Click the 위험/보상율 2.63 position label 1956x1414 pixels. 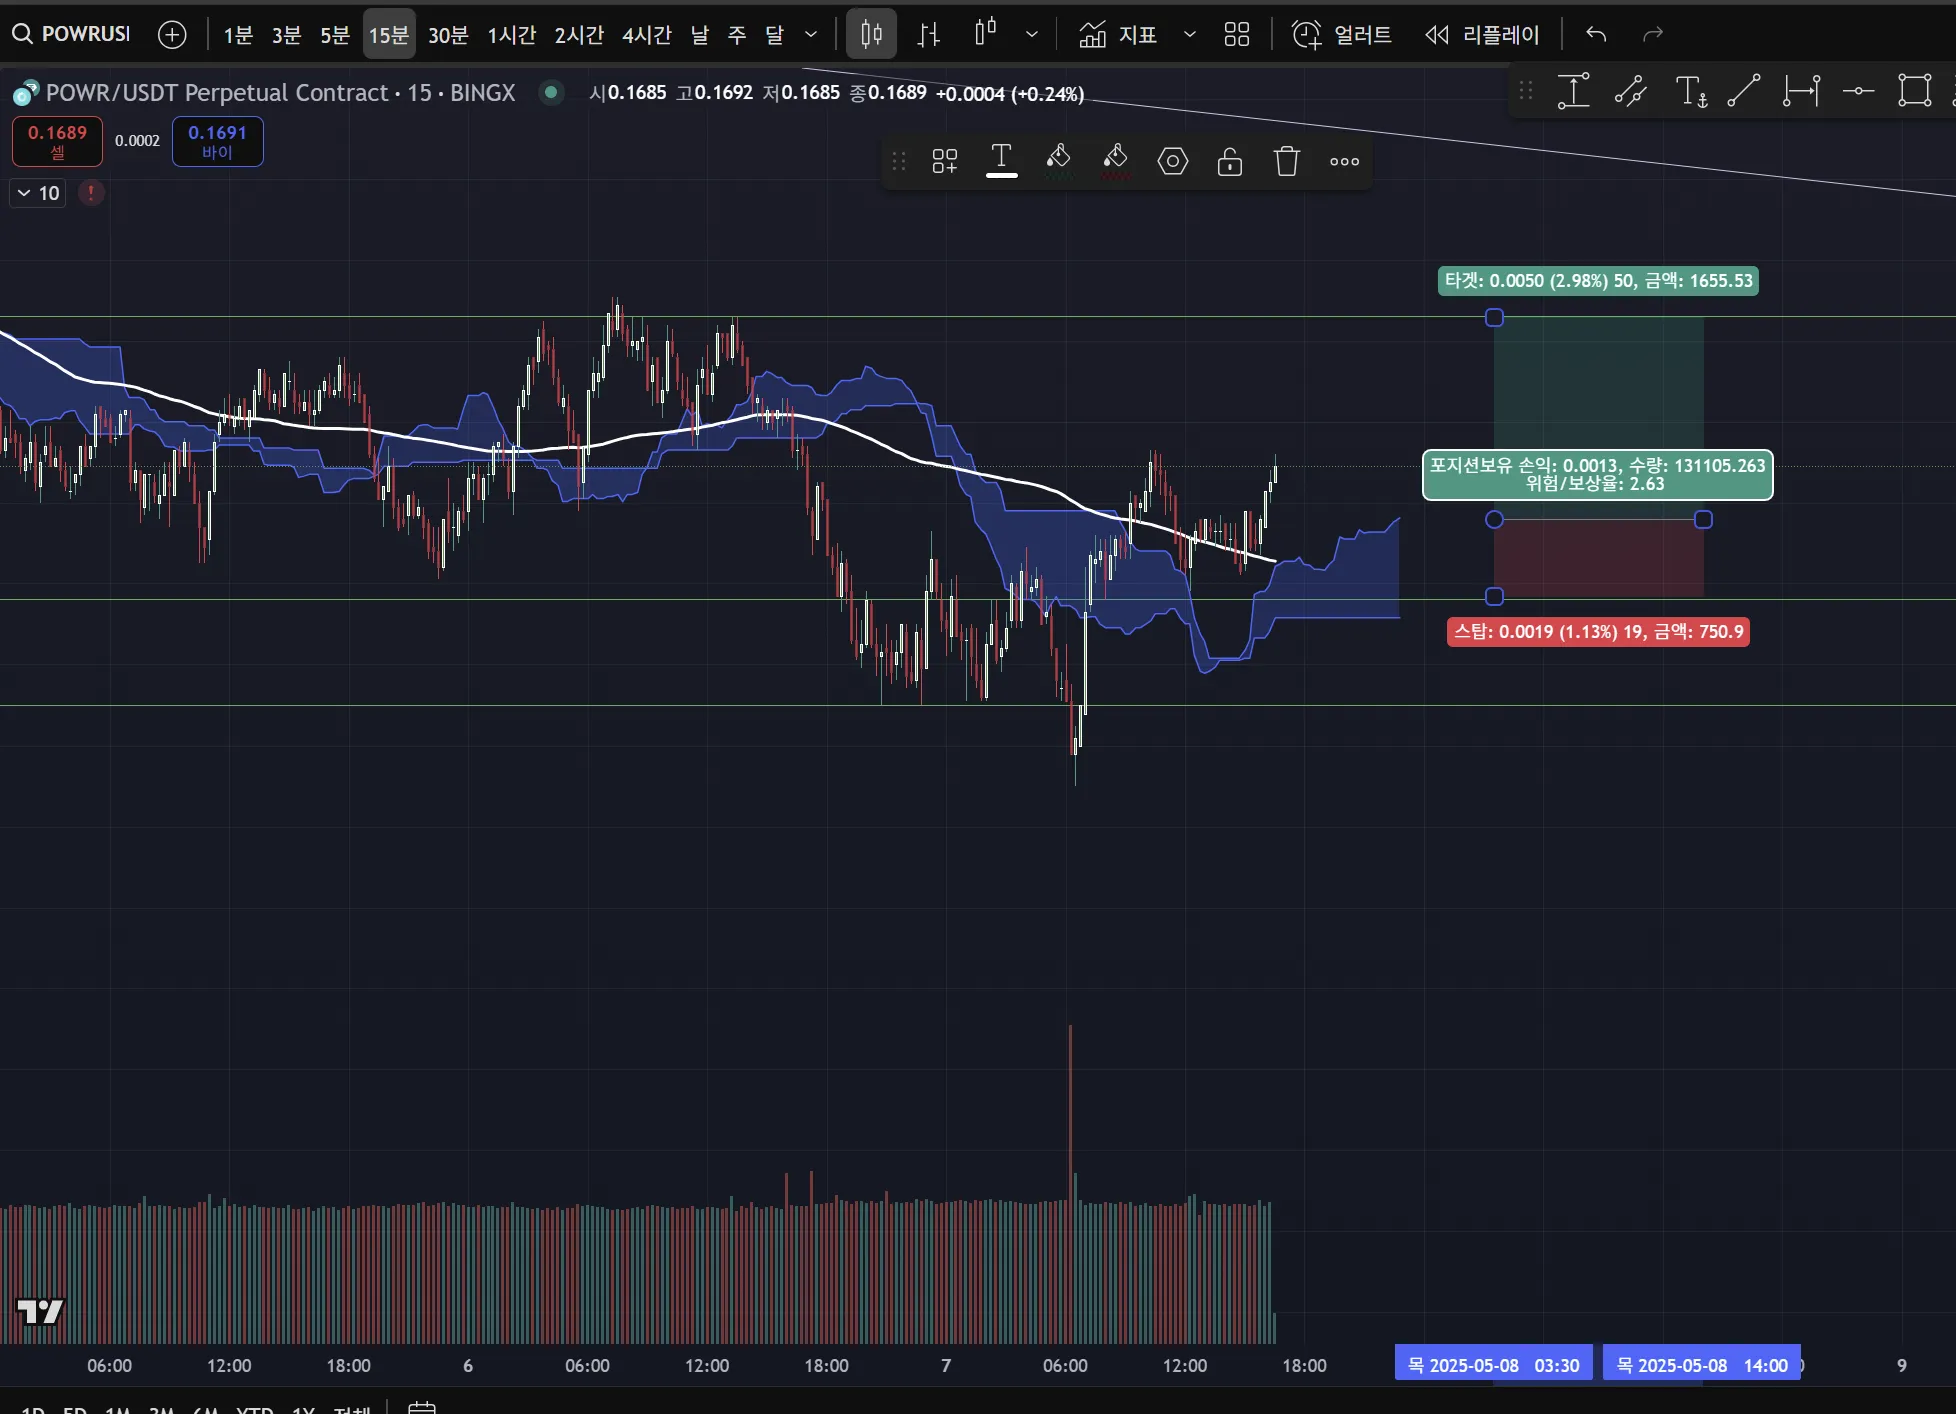coord(1597,475)
